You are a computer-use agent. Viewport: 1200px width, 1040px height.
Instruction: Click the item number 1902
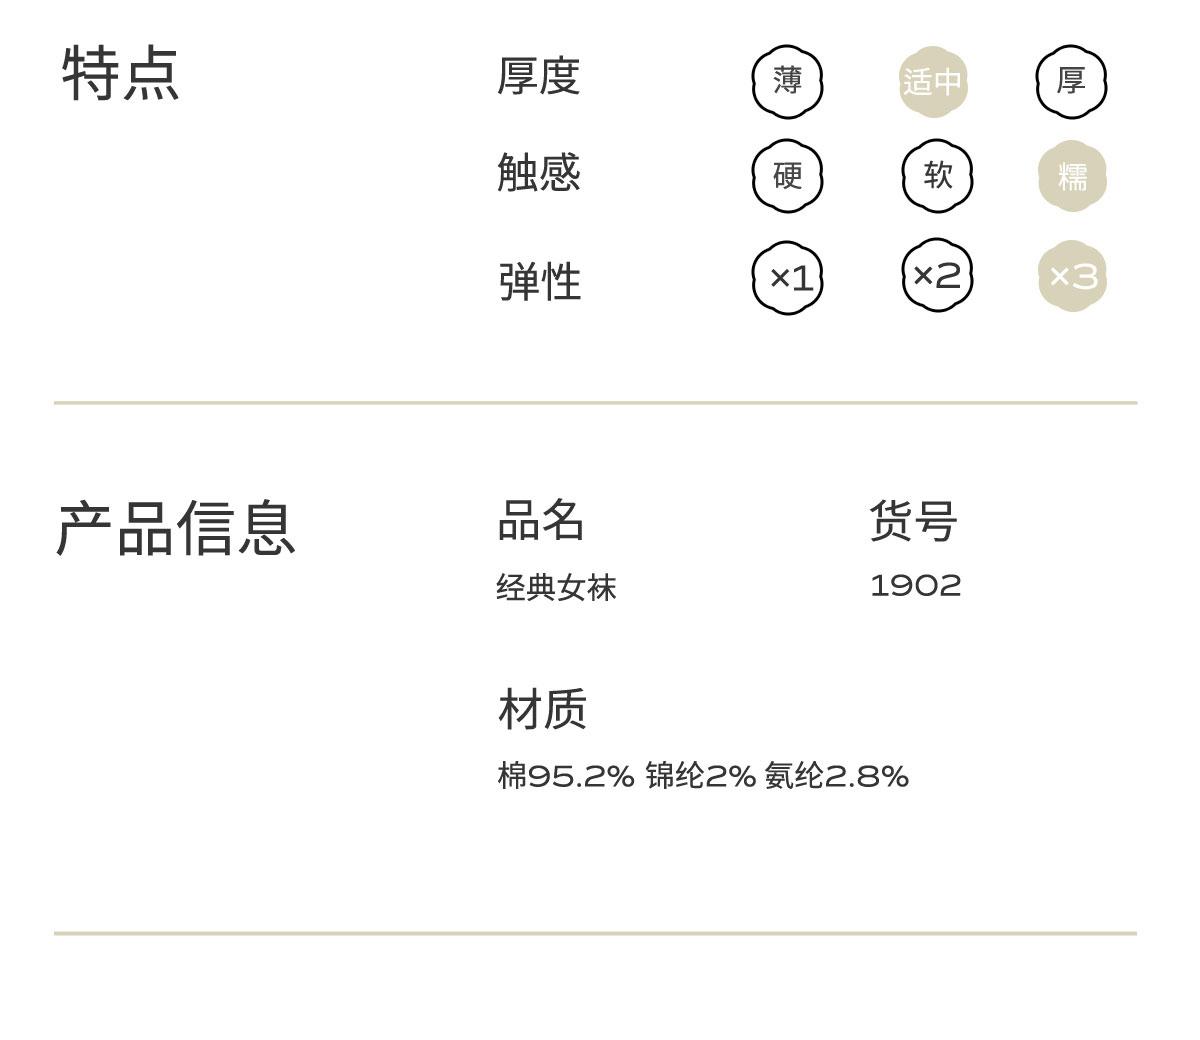916,585
